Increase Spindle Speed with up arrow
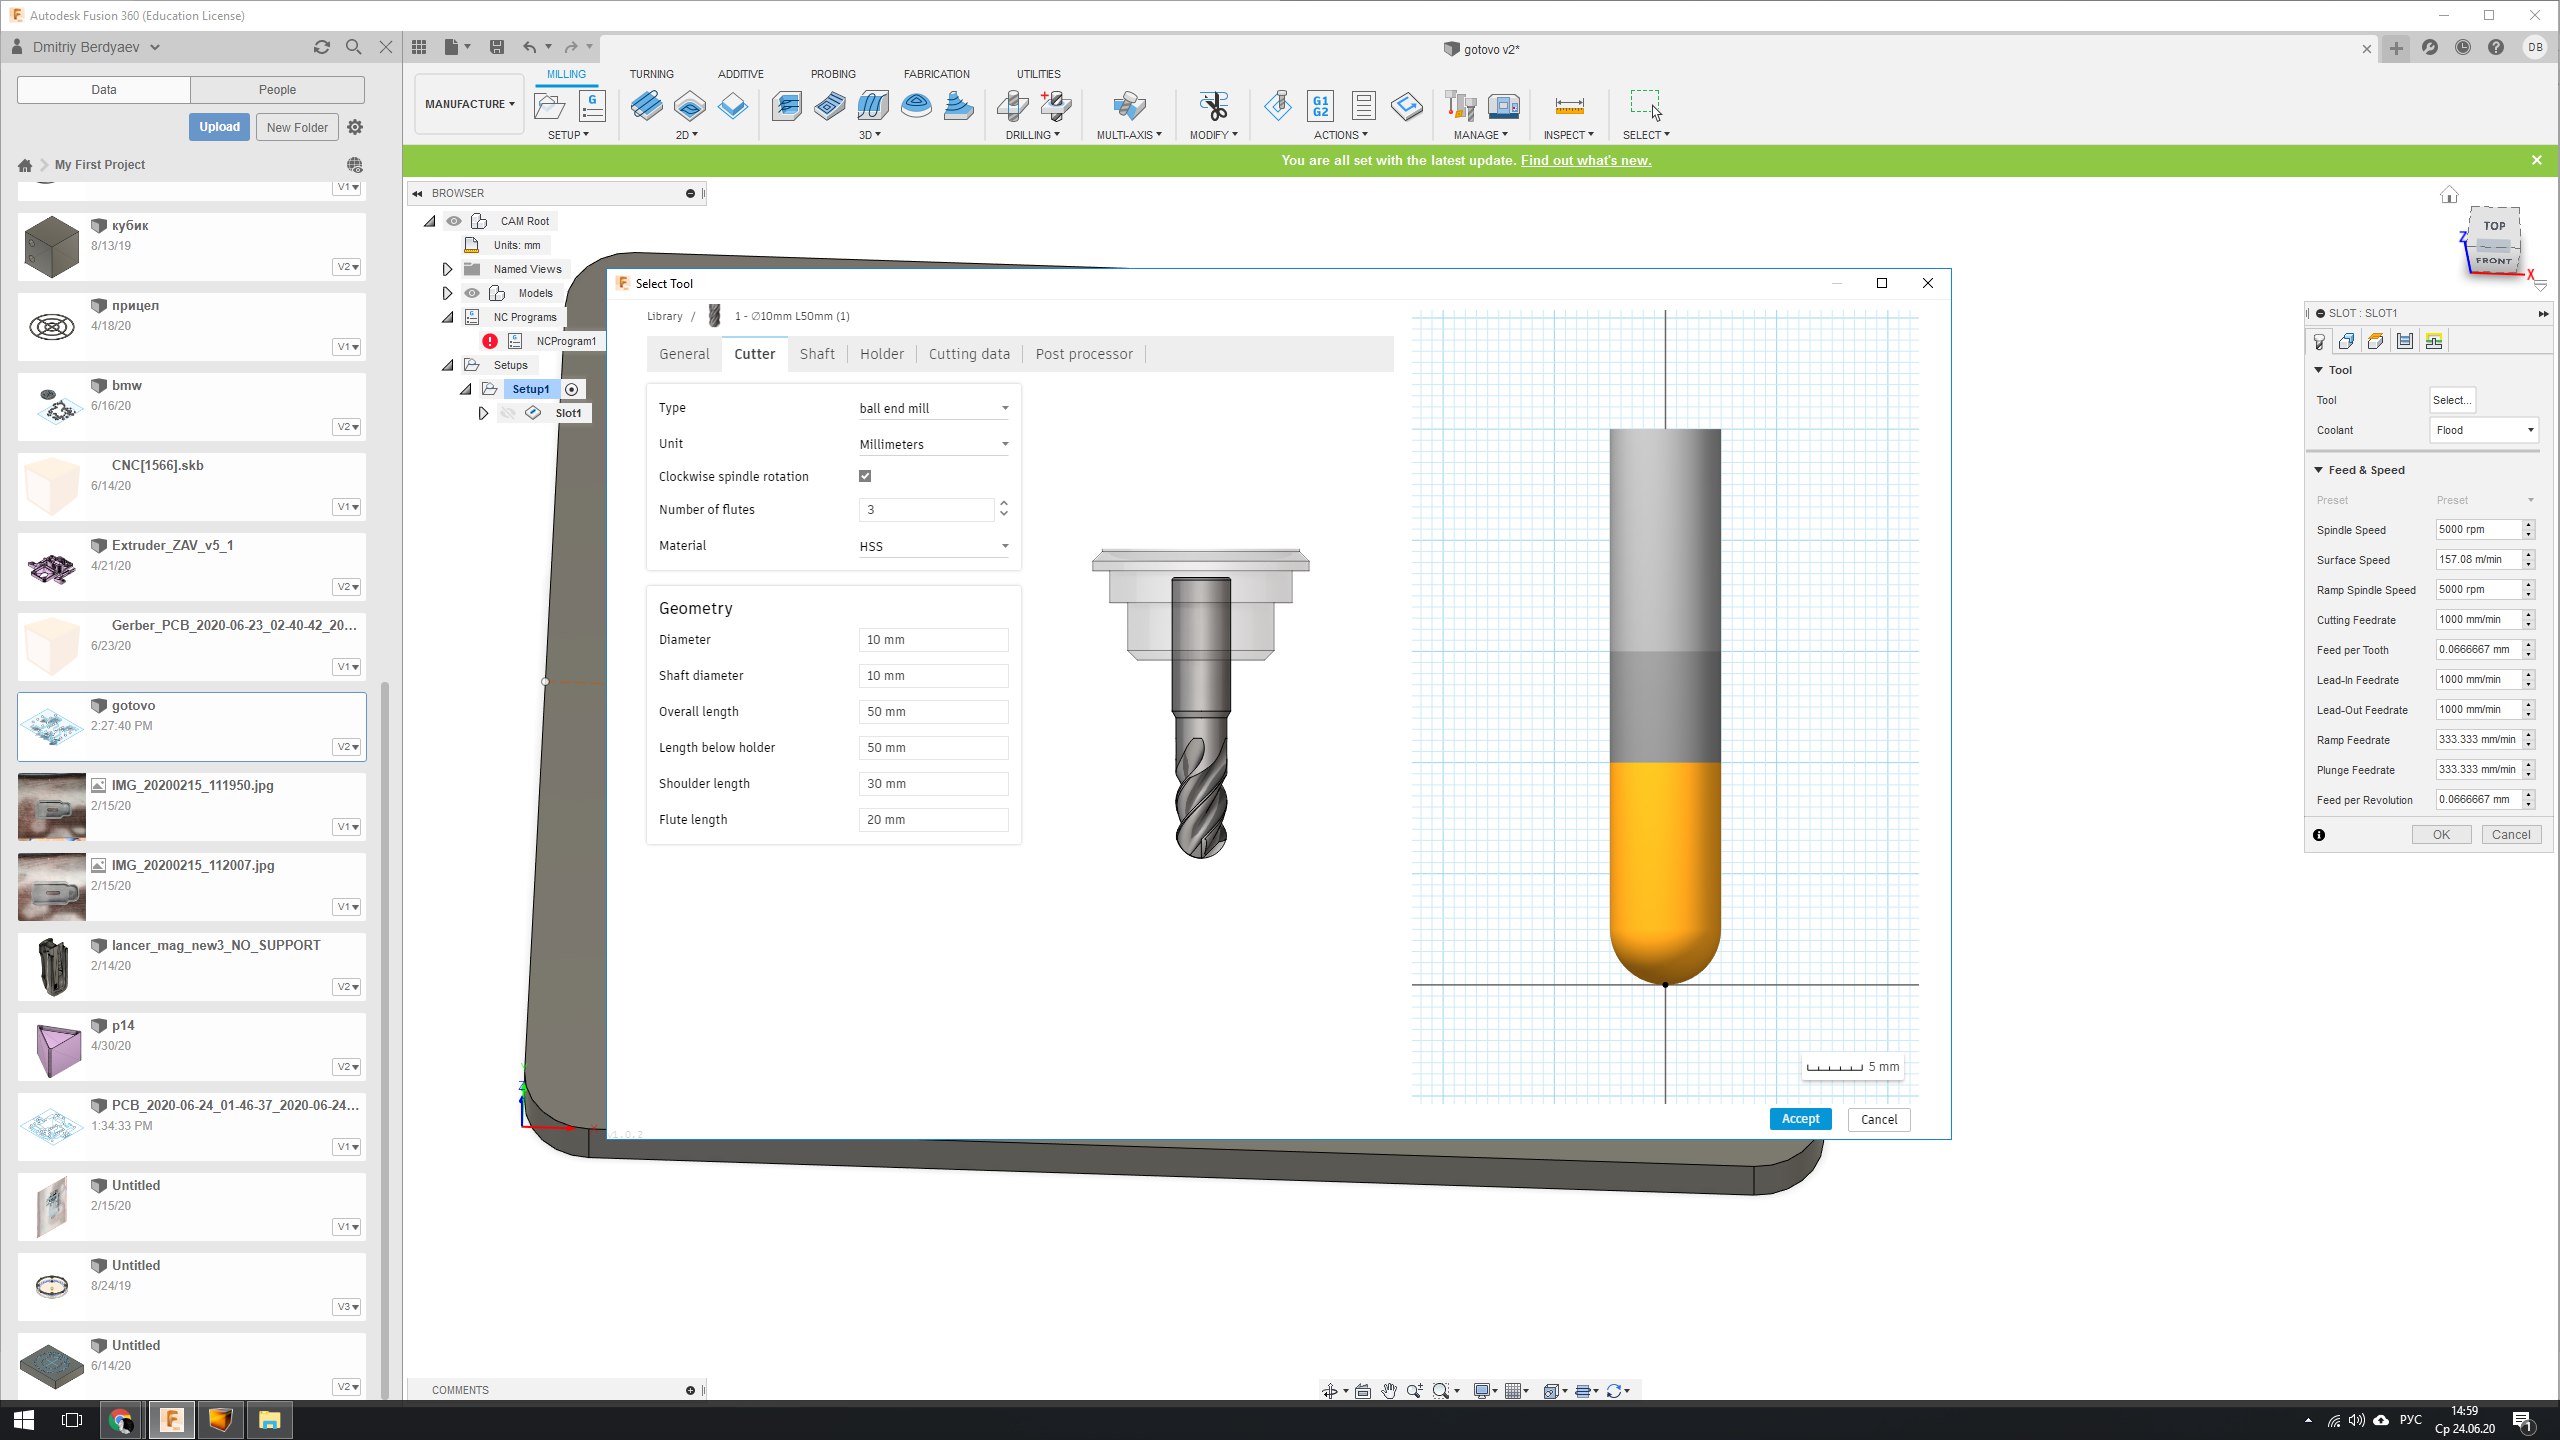Screen dimensions: 2560x1440 [2529, 525]
